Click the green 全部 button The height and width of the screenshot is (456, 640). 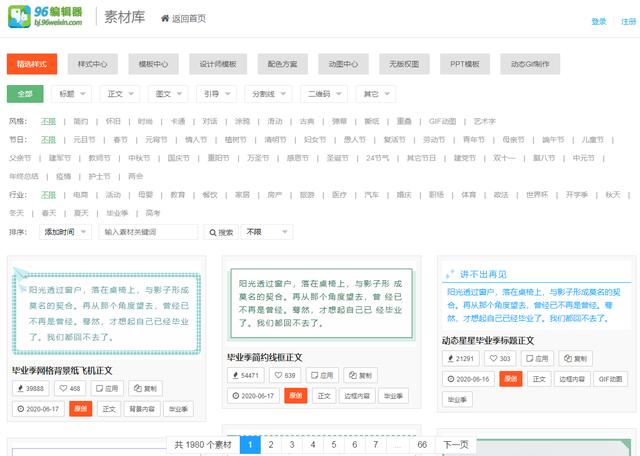(25, 94)
